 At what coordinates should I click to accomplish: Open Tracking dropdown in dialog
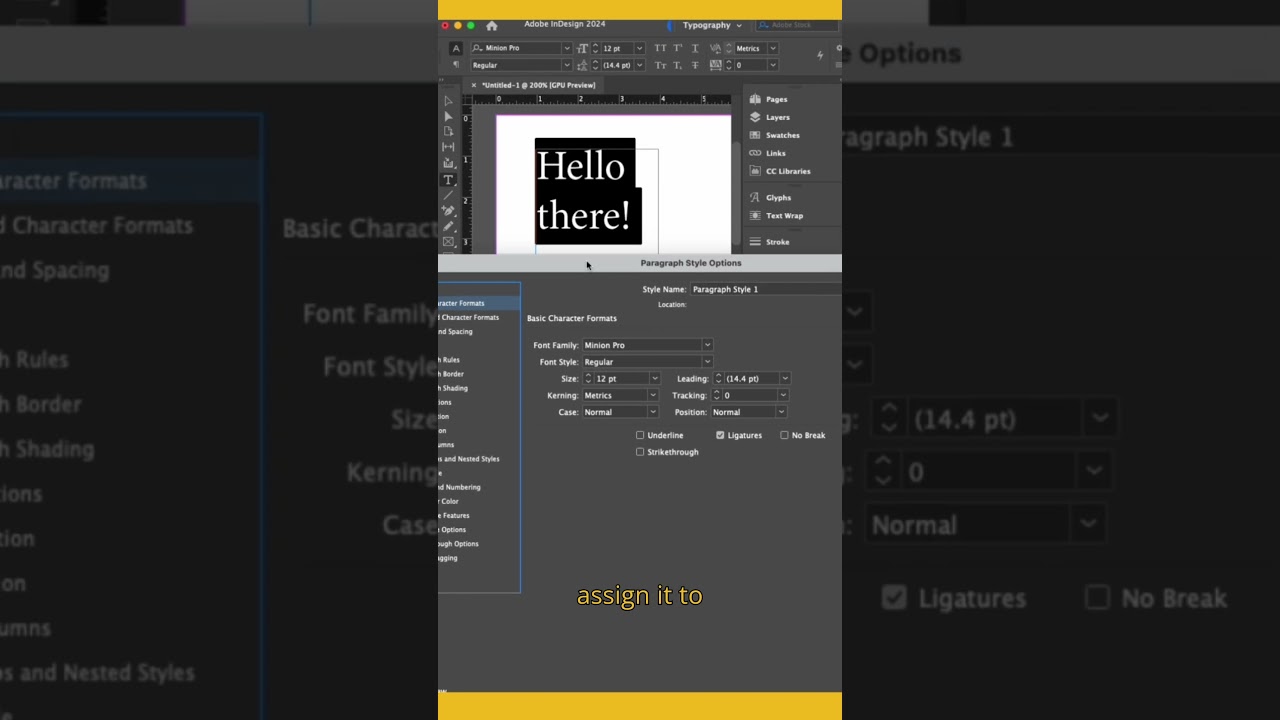pos(782,396)
